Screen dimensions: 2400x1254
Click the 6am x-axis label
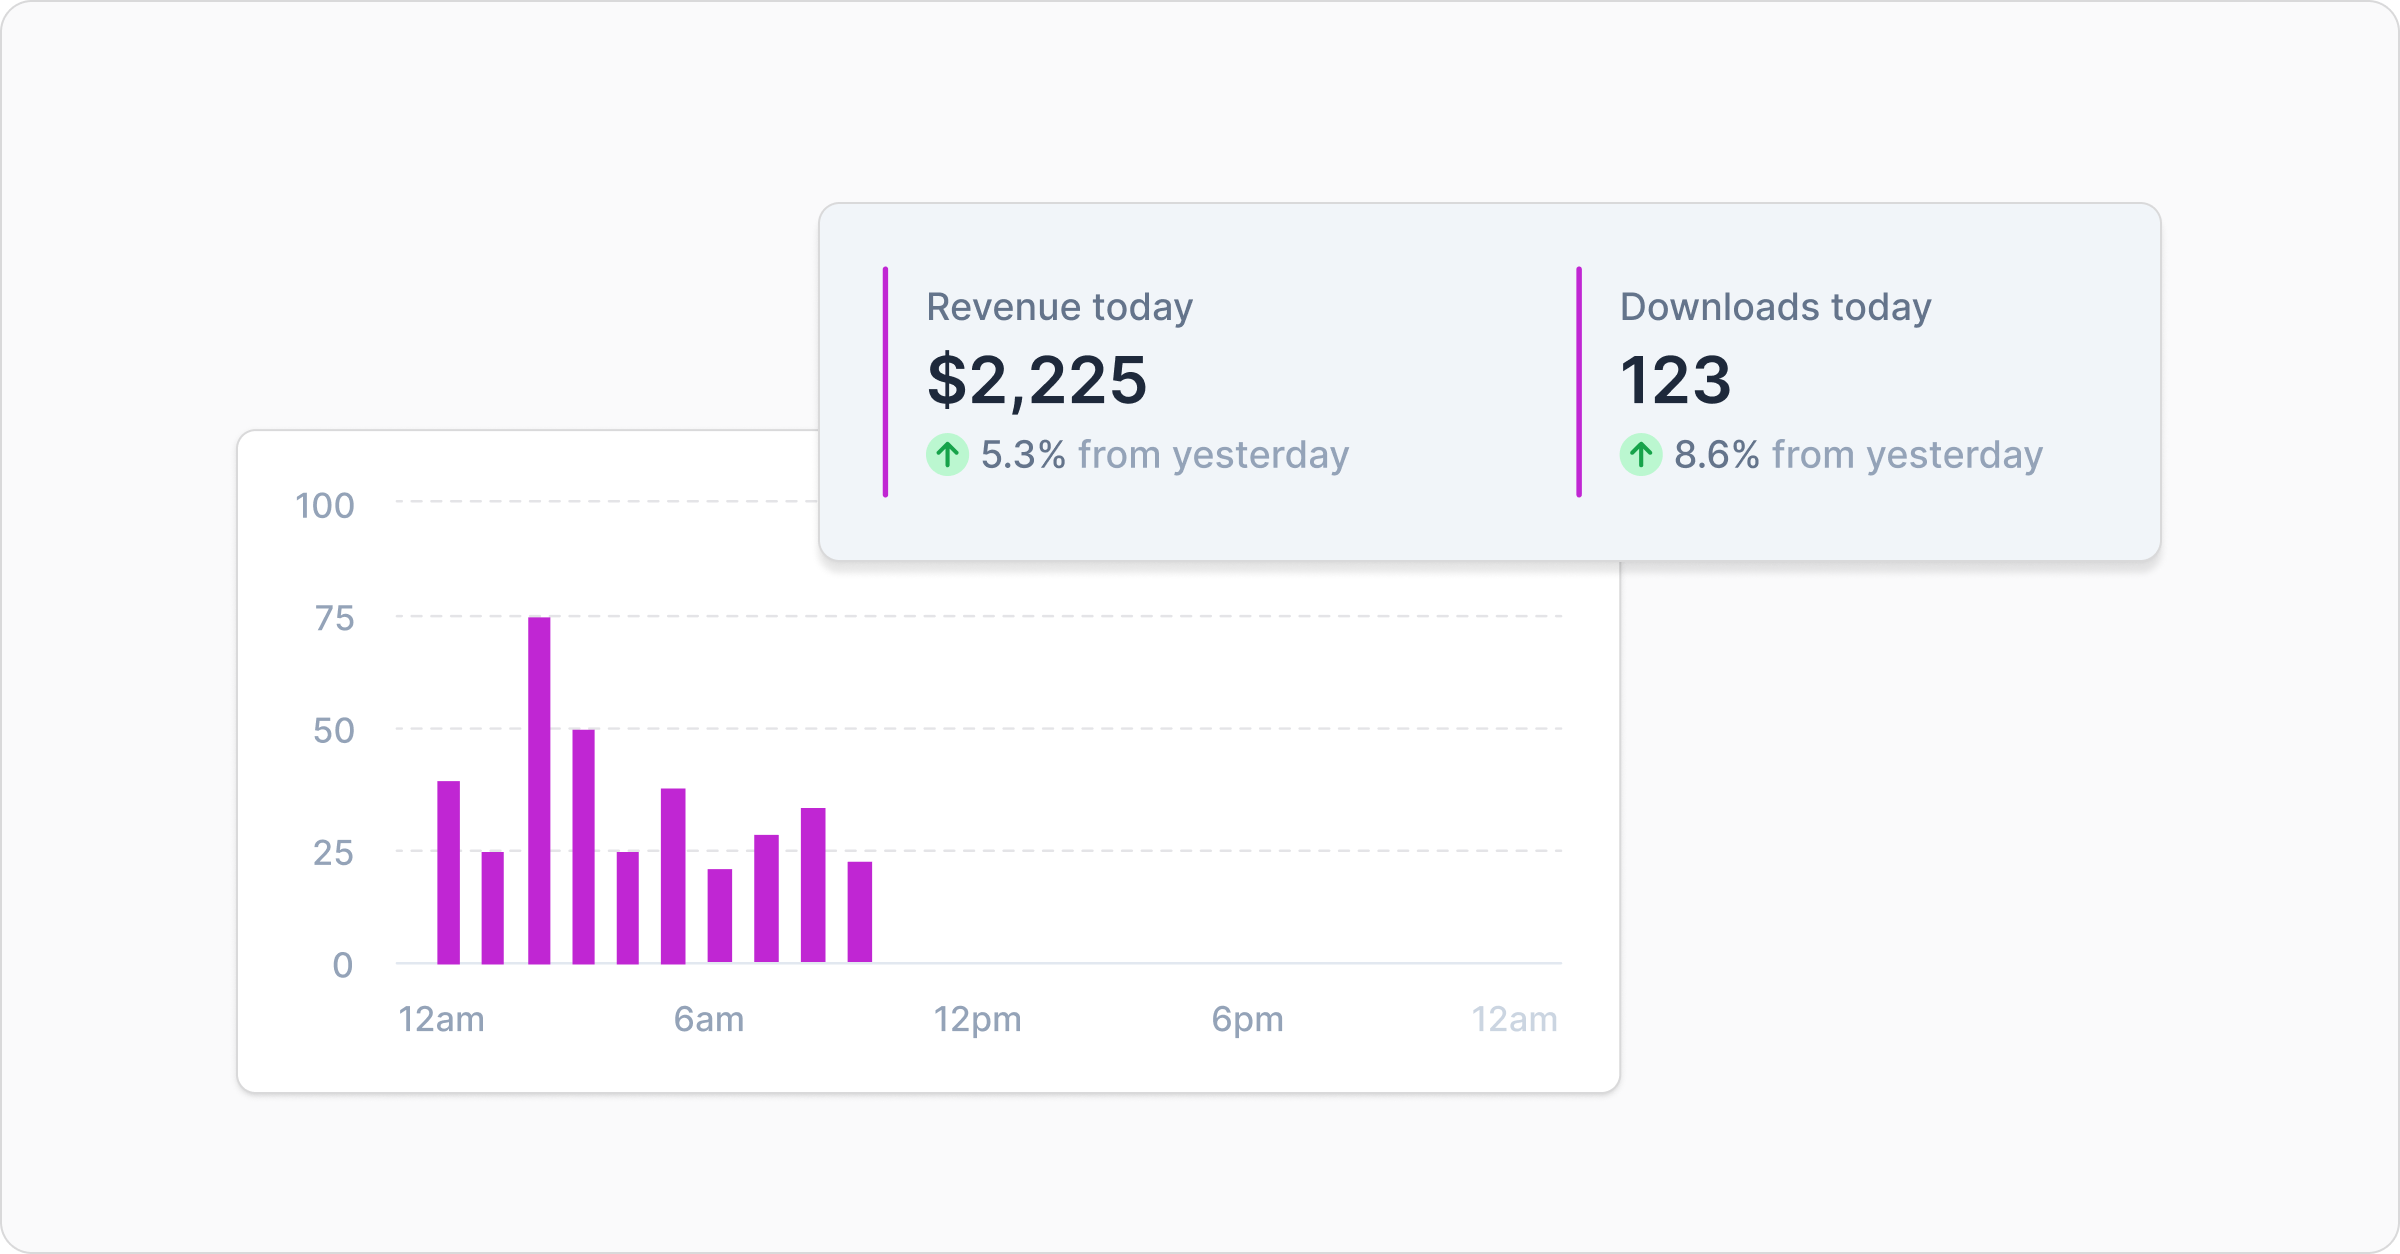708,1020
